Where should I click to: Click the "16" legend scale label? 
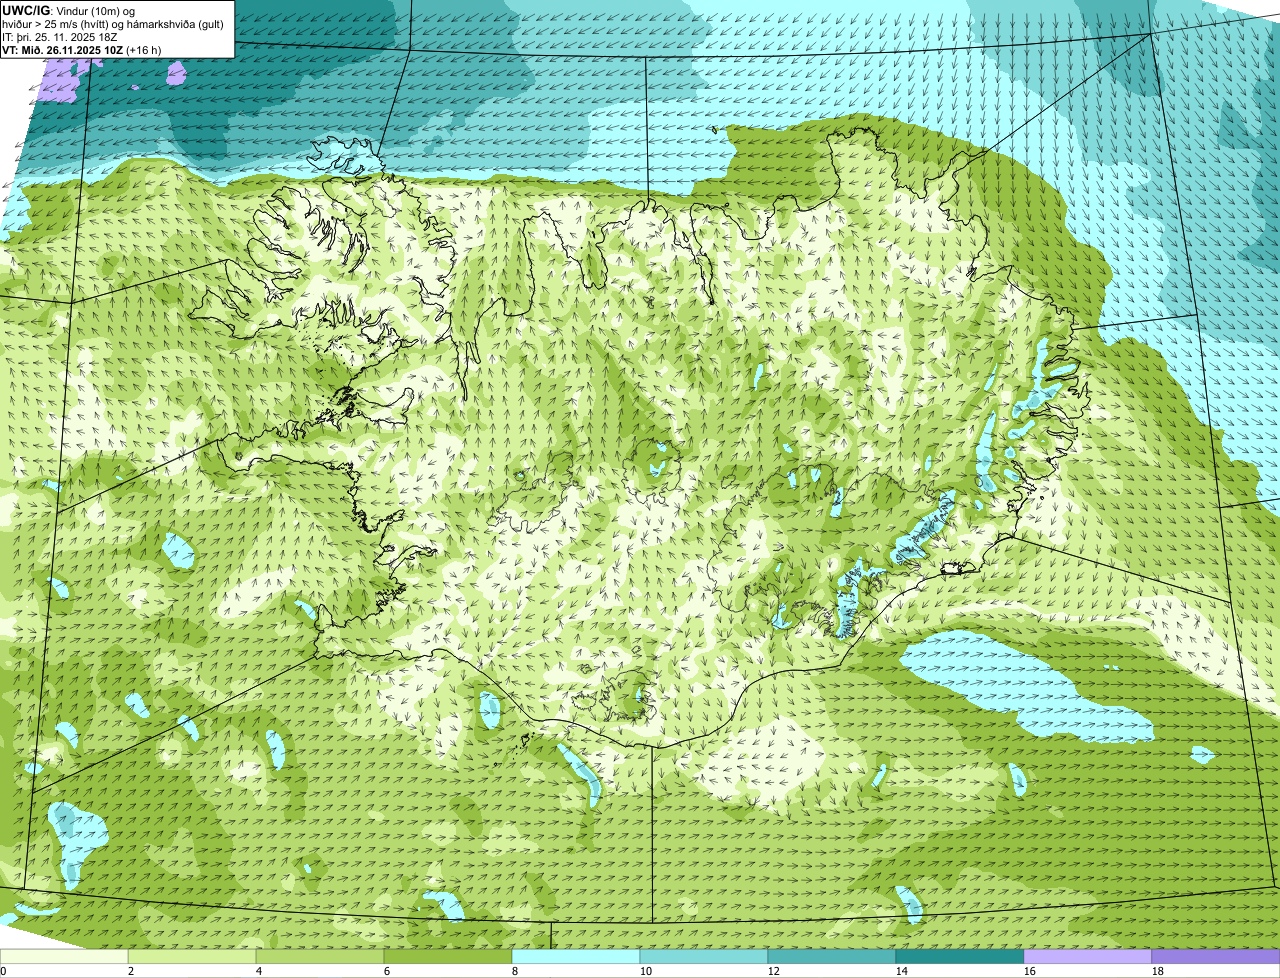[x=1030, y=971]
